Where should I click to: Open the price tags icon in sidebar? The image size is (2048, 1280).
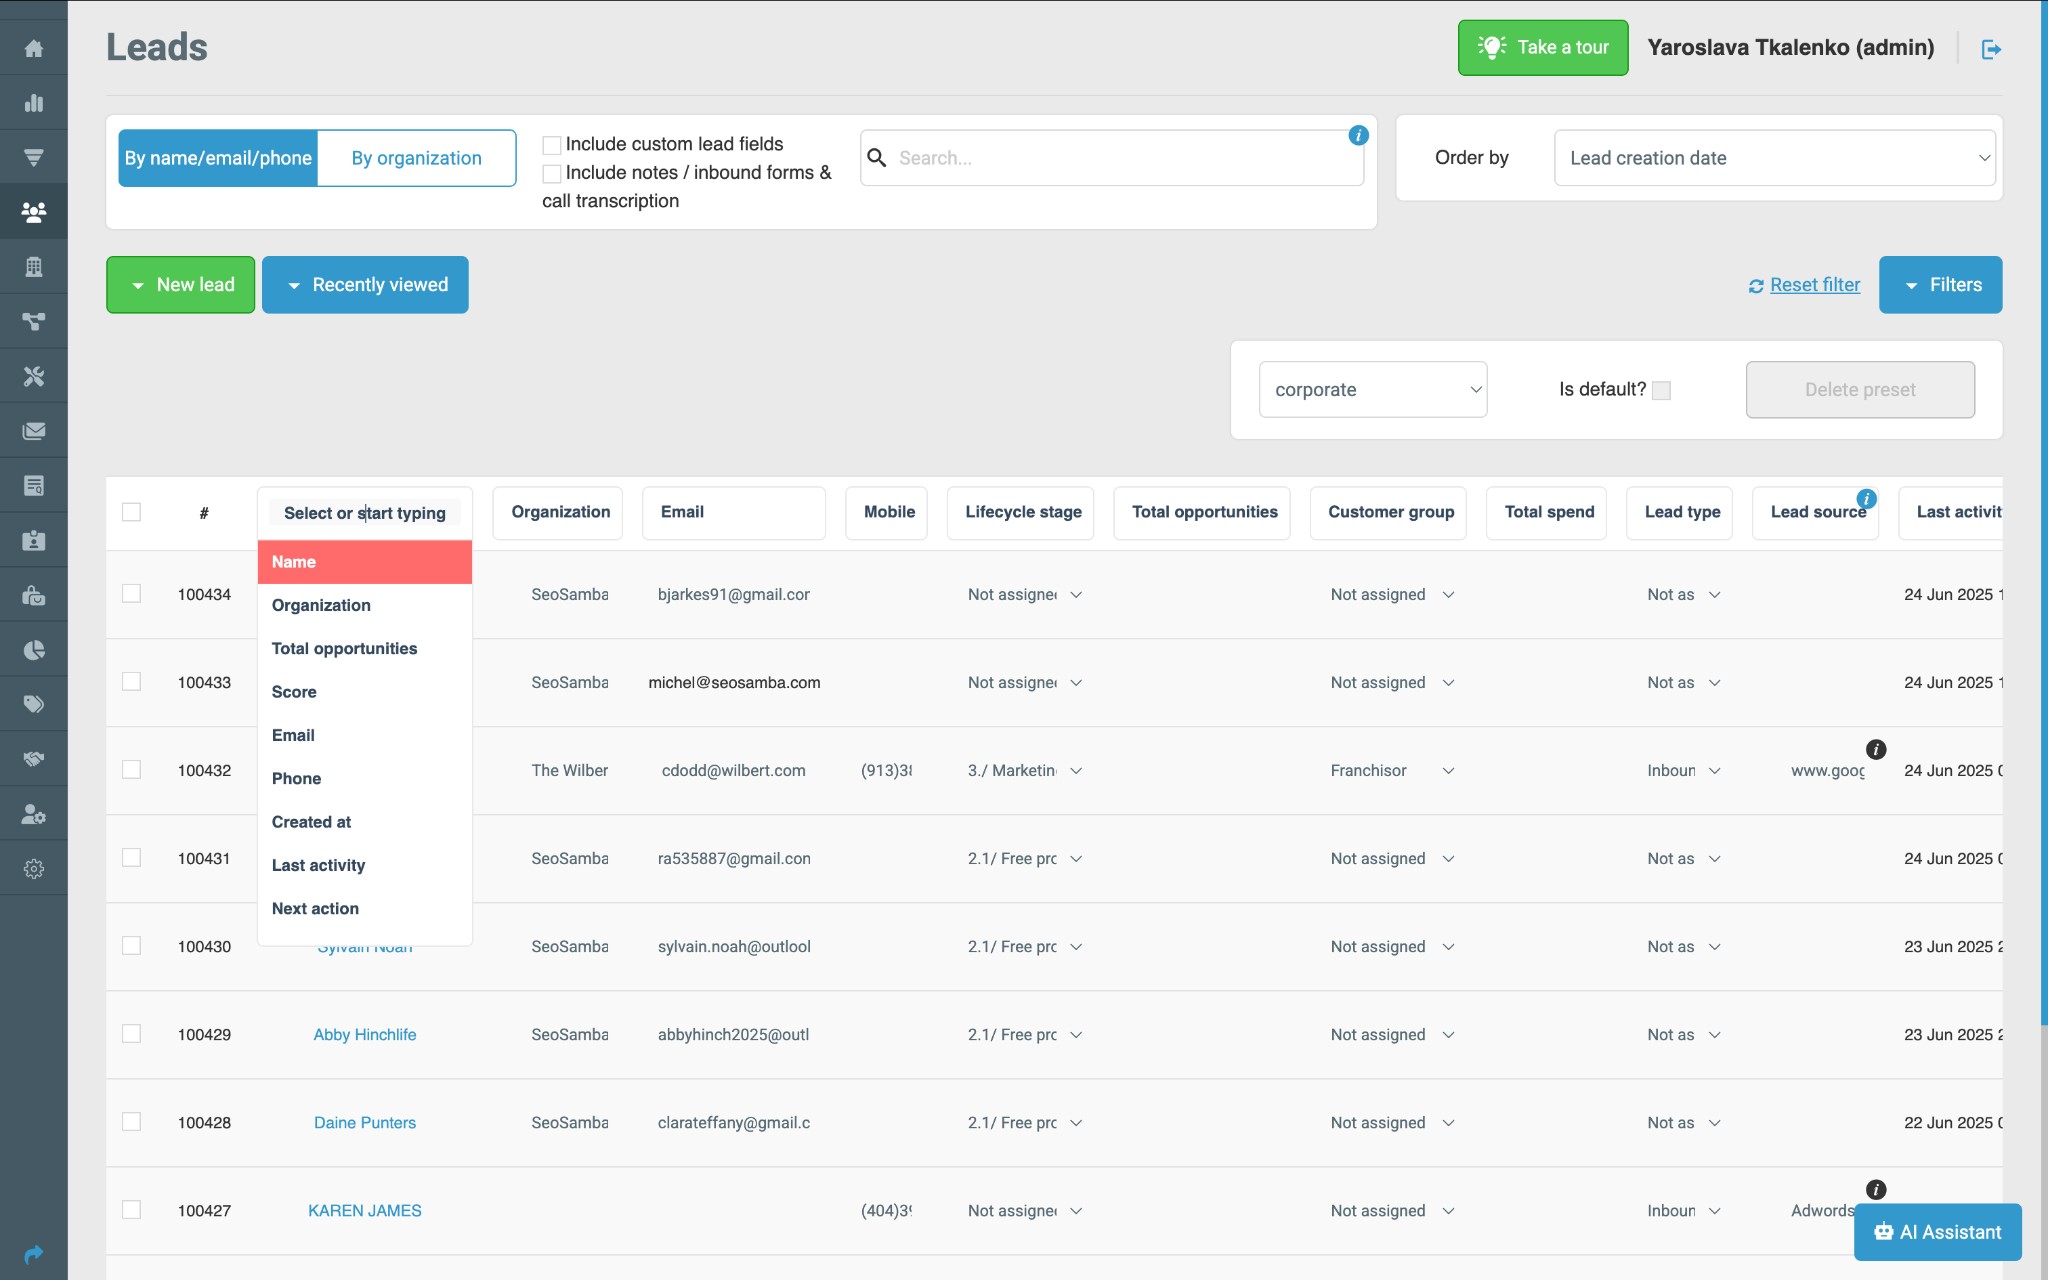point(34,705)
